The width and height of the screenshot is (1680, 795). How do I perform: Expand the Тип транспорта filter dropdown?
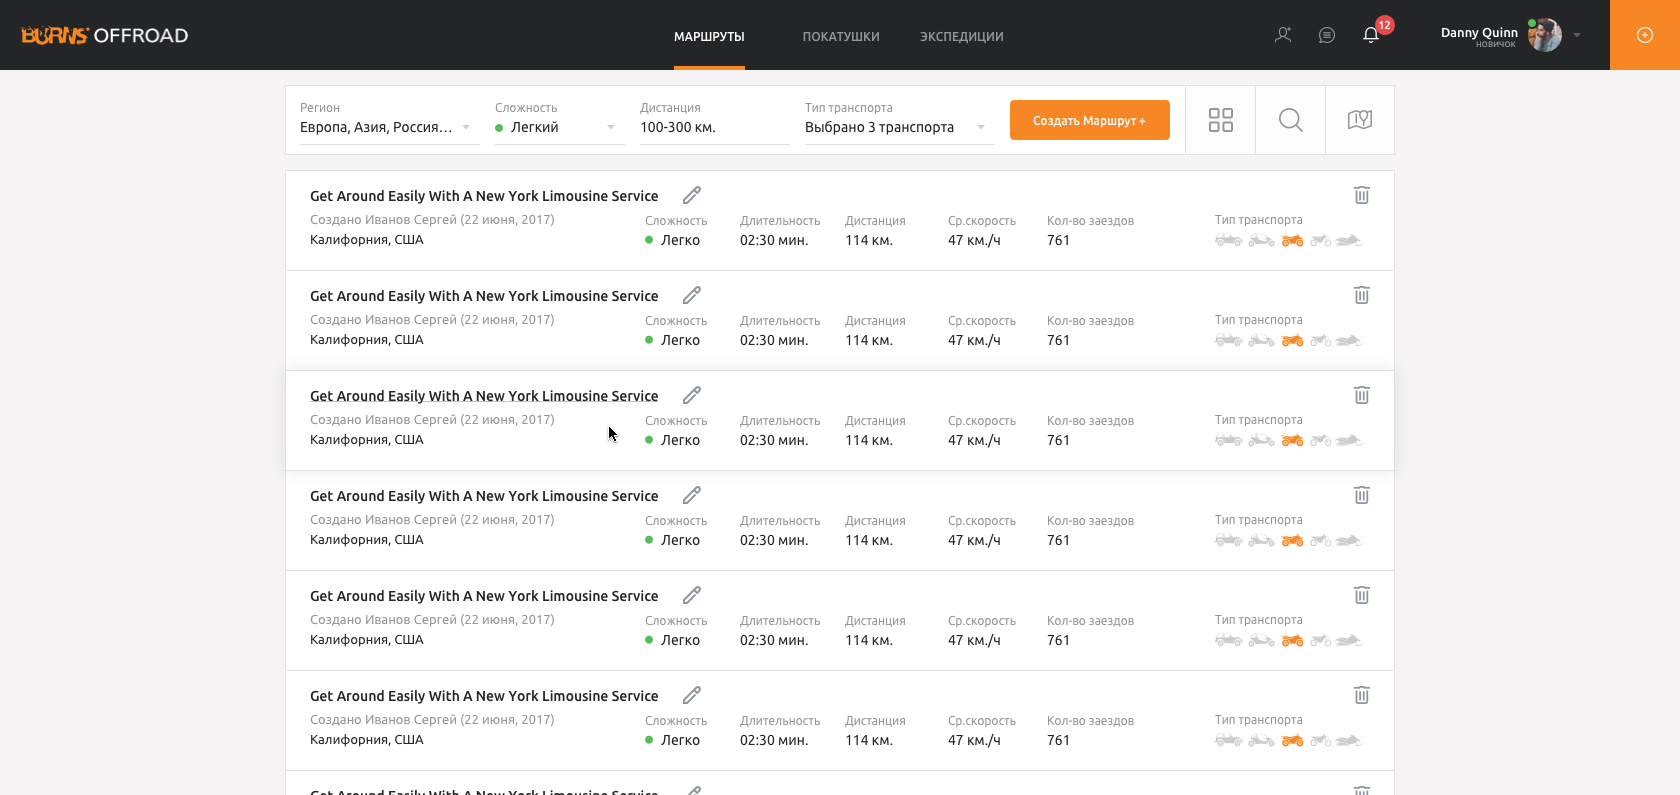click(896, 127)
